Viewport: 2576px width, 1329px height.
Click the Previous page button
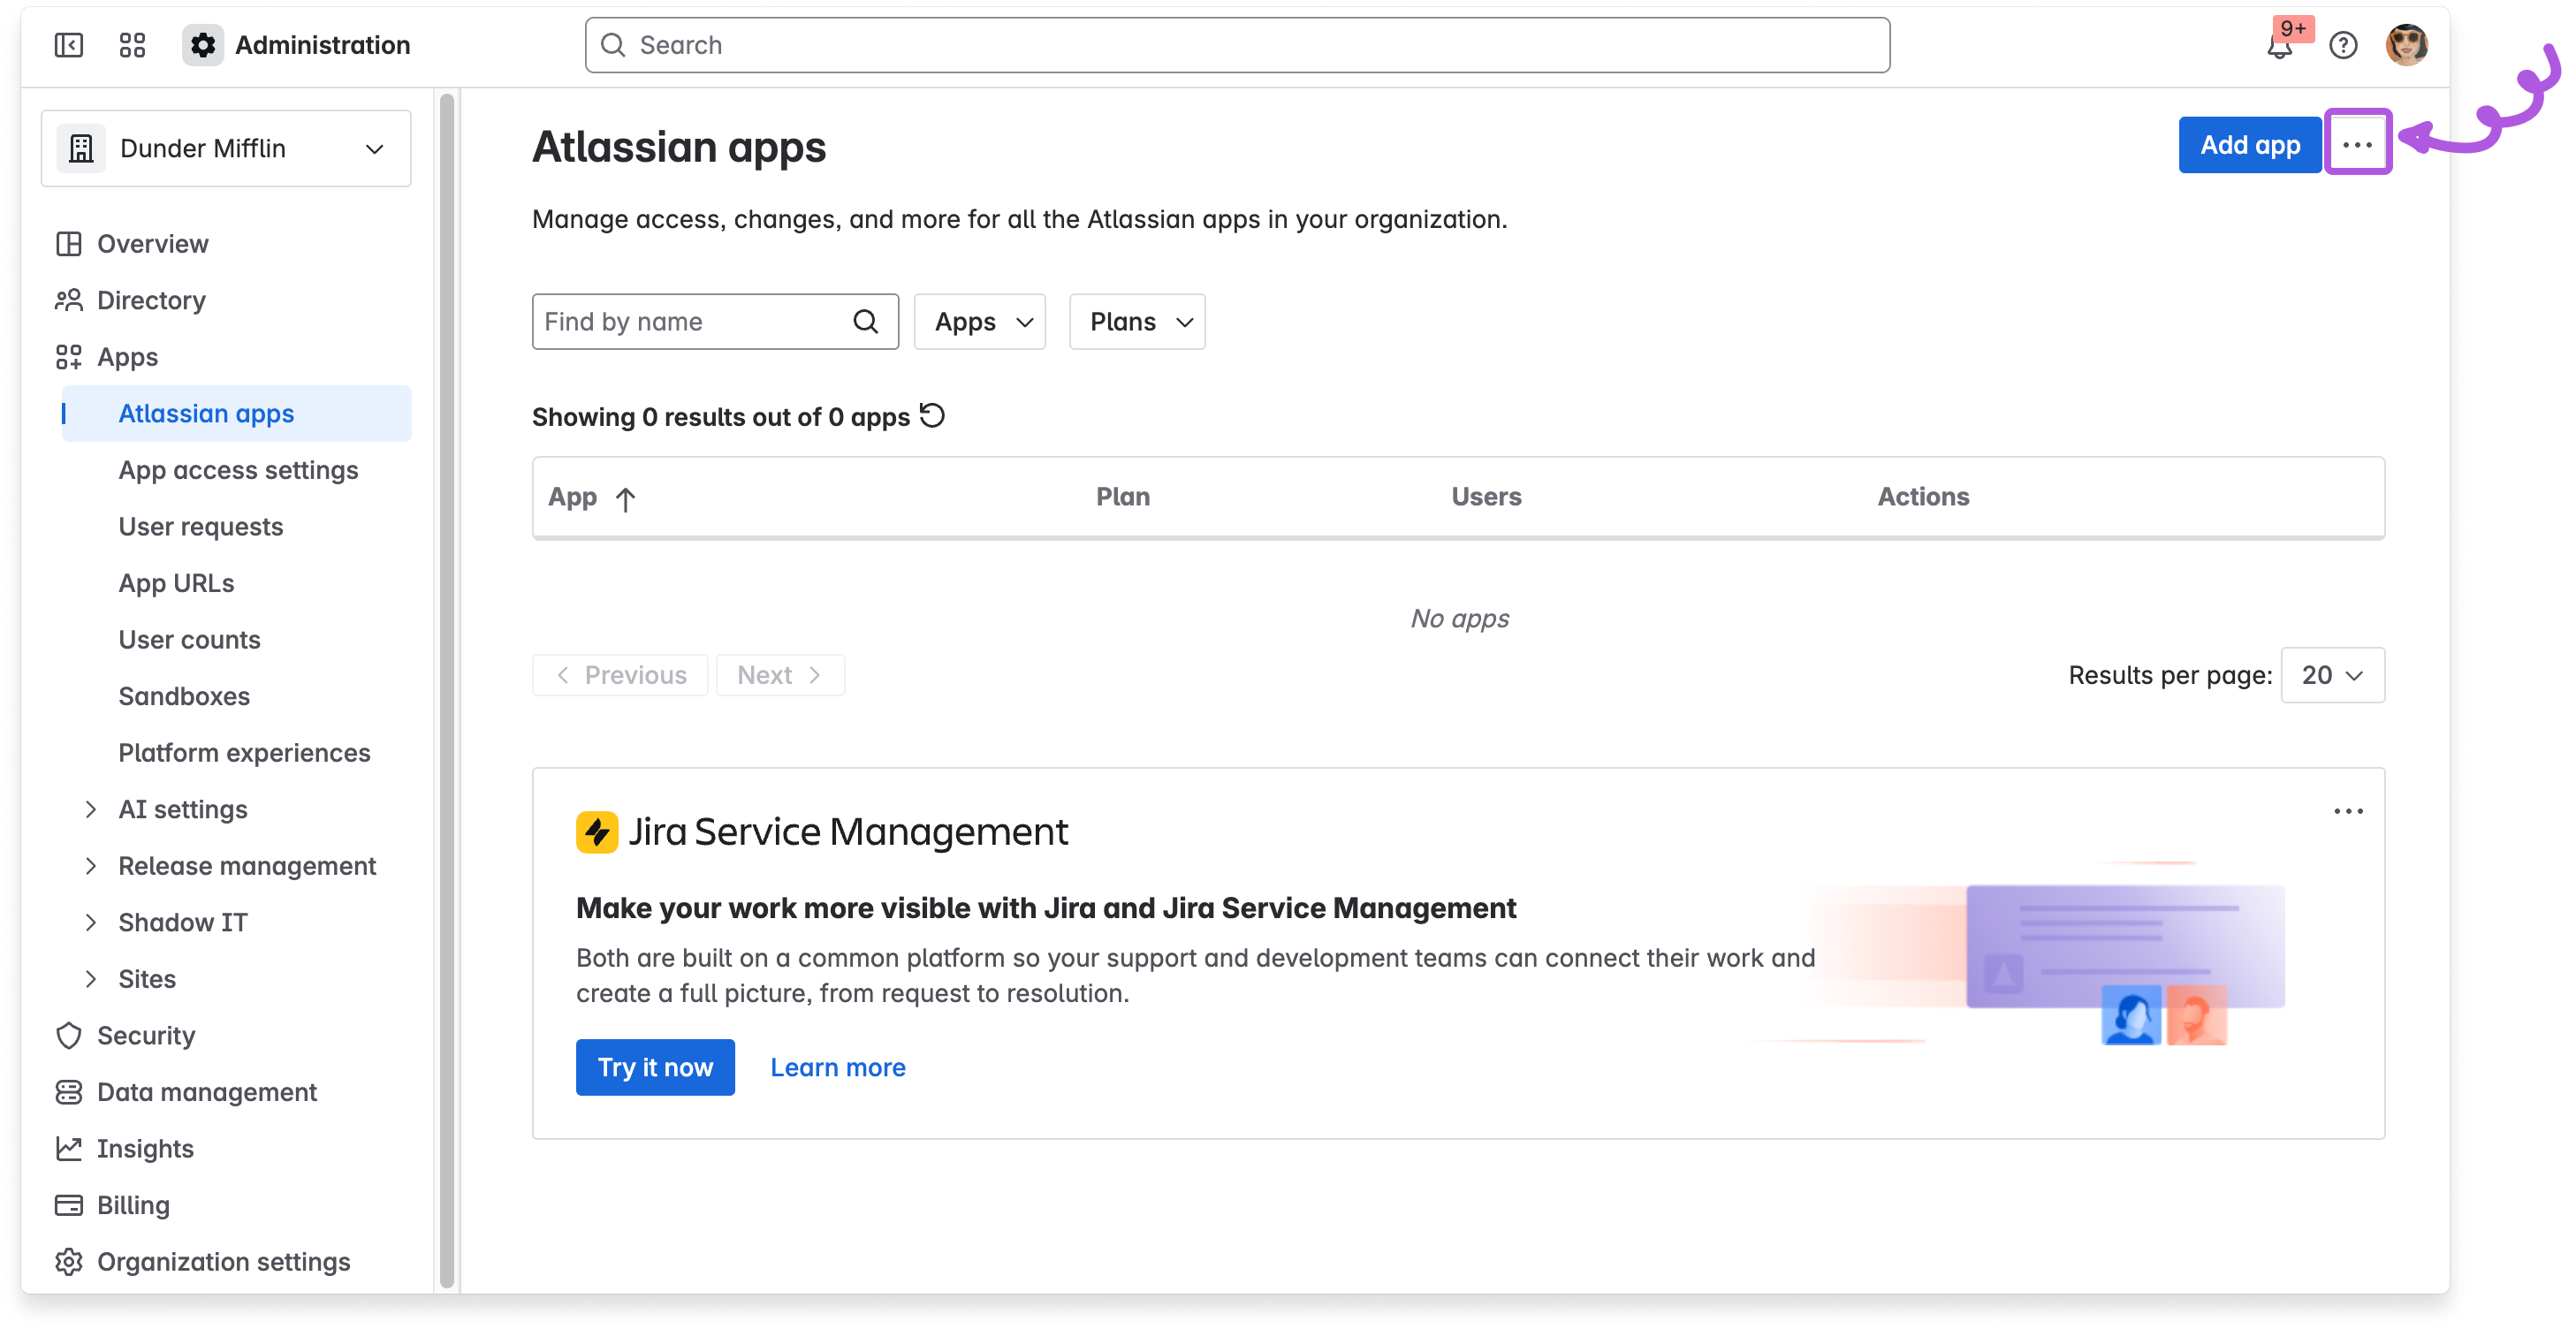(620, 675)
